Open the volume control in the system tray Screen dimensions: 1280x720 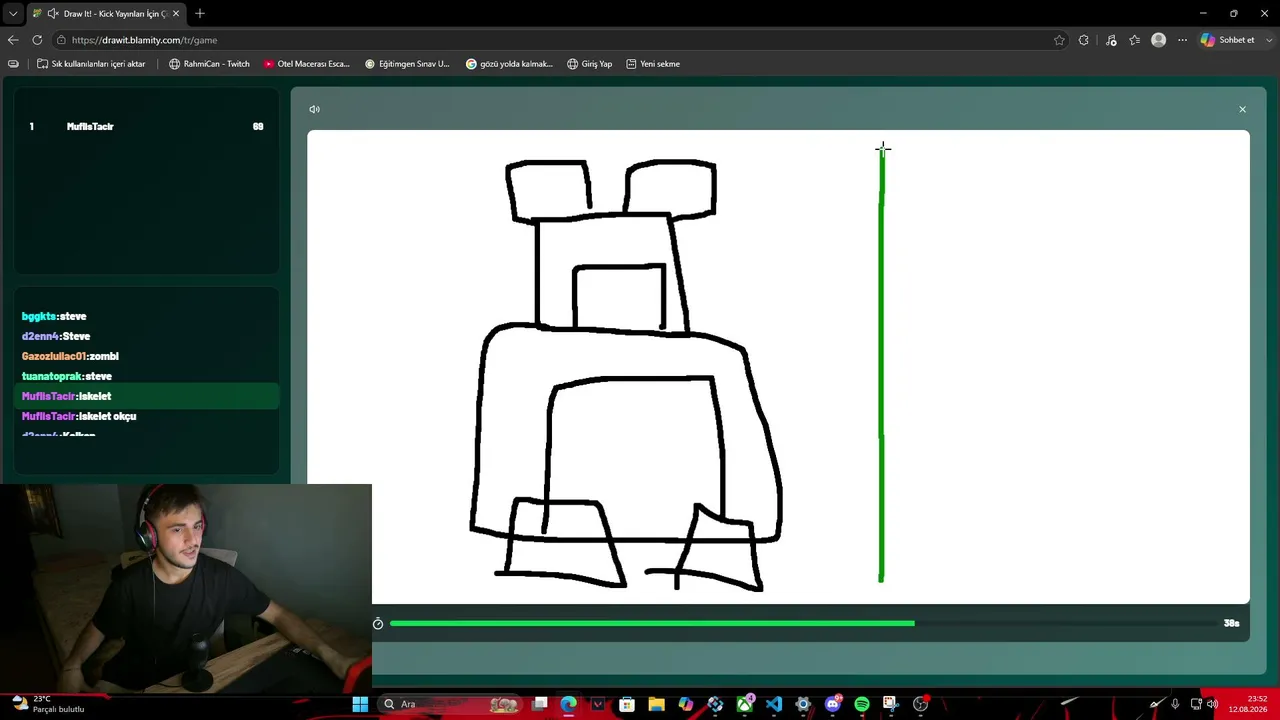1212,704
